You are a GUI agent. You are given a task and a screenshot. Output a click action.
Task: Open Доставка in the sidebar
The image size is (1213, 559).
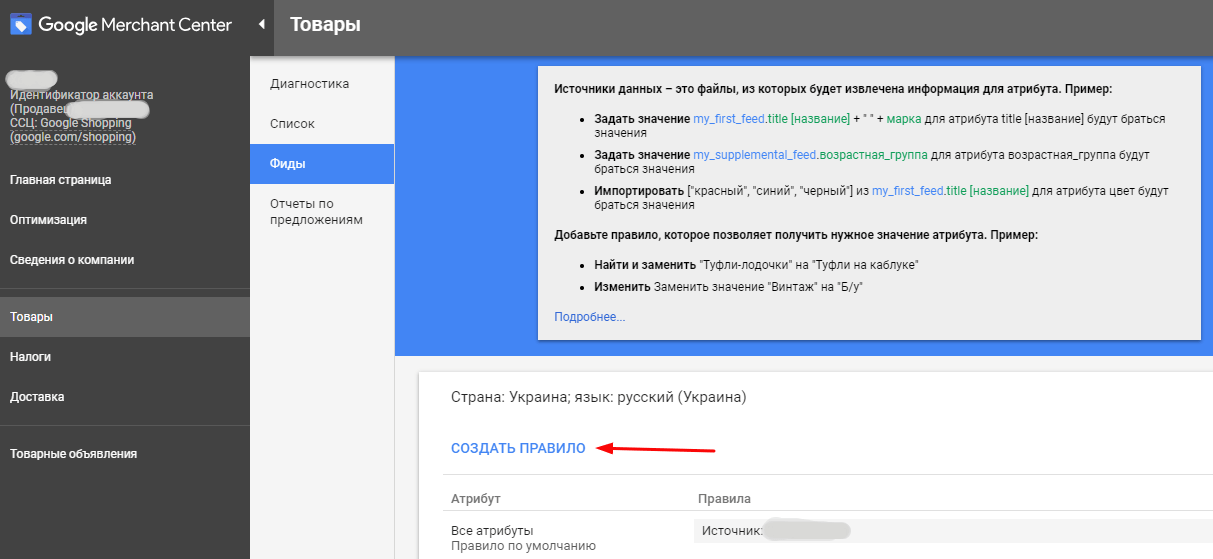[37, 397]
